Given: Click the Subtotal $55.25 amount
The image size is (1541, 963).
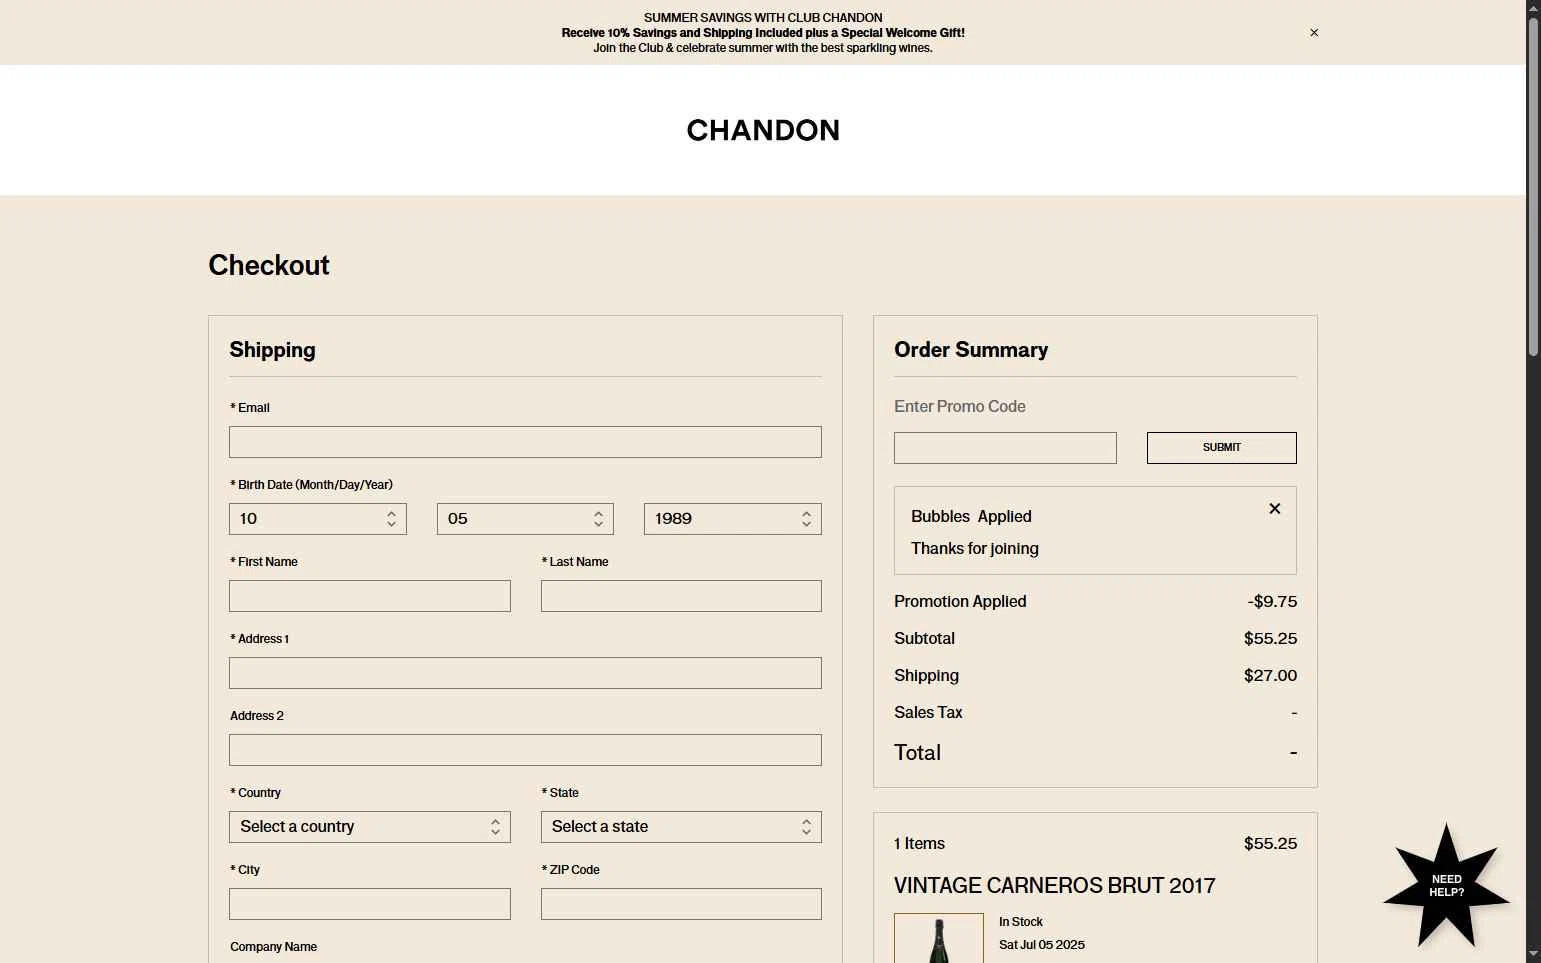Looking at the screenshot, I should [1270, 639].
